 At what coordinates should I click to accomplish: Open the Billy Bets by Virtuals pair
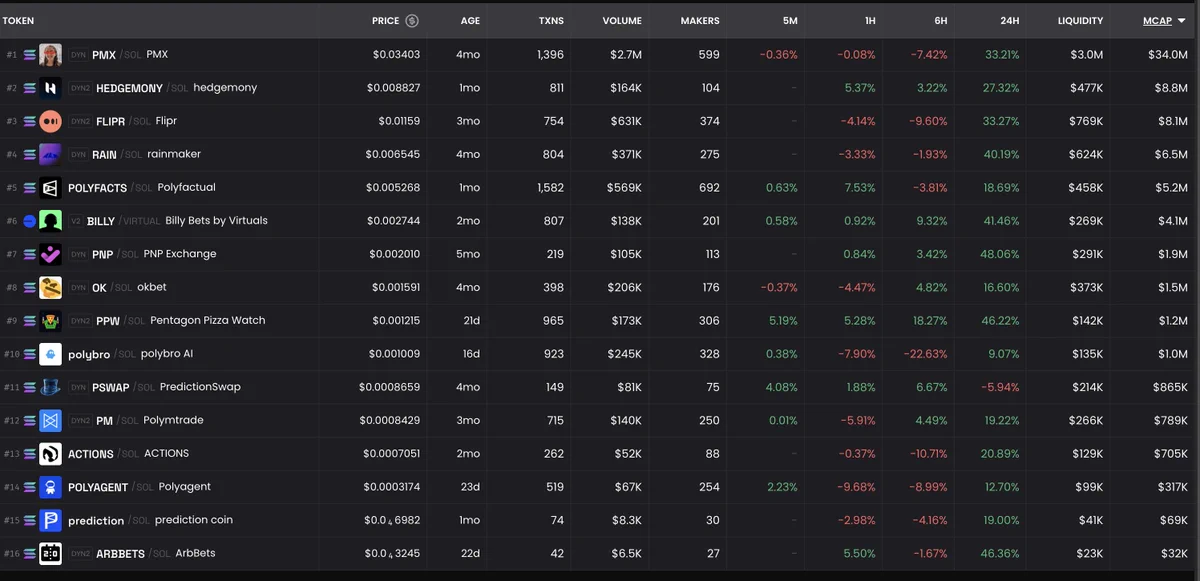216,221
